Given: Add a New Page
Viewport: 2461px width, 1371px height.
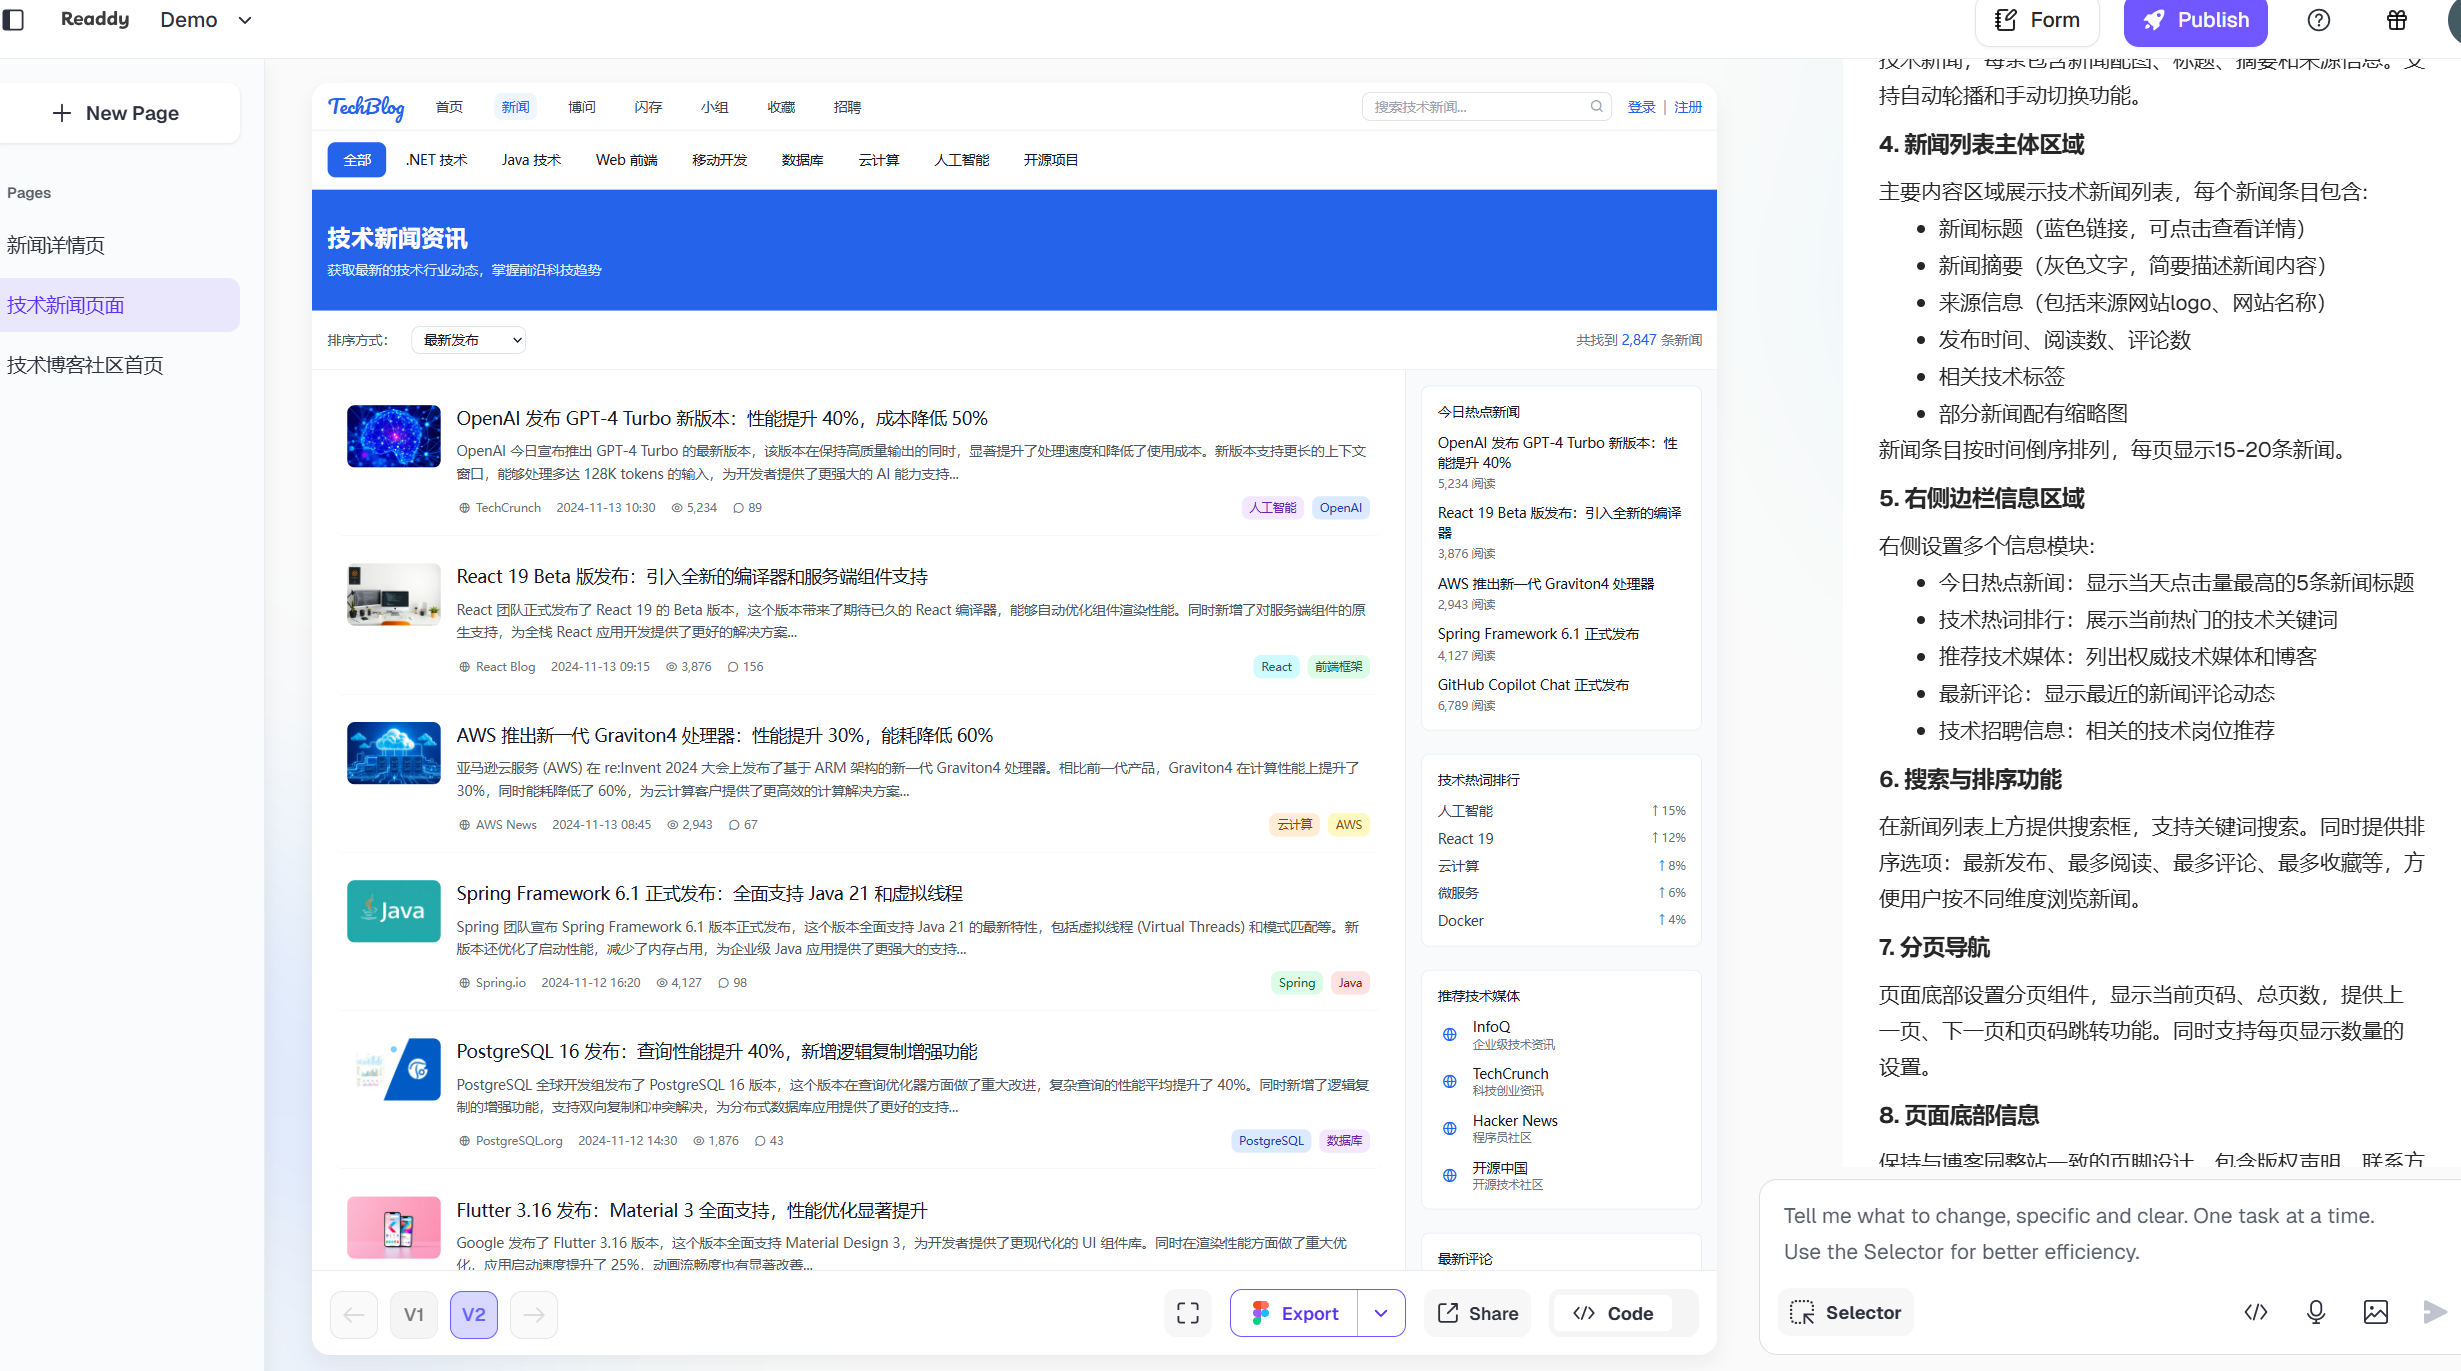Looking at the screenshot, I should pyautogui.click(x=116, y=113).
